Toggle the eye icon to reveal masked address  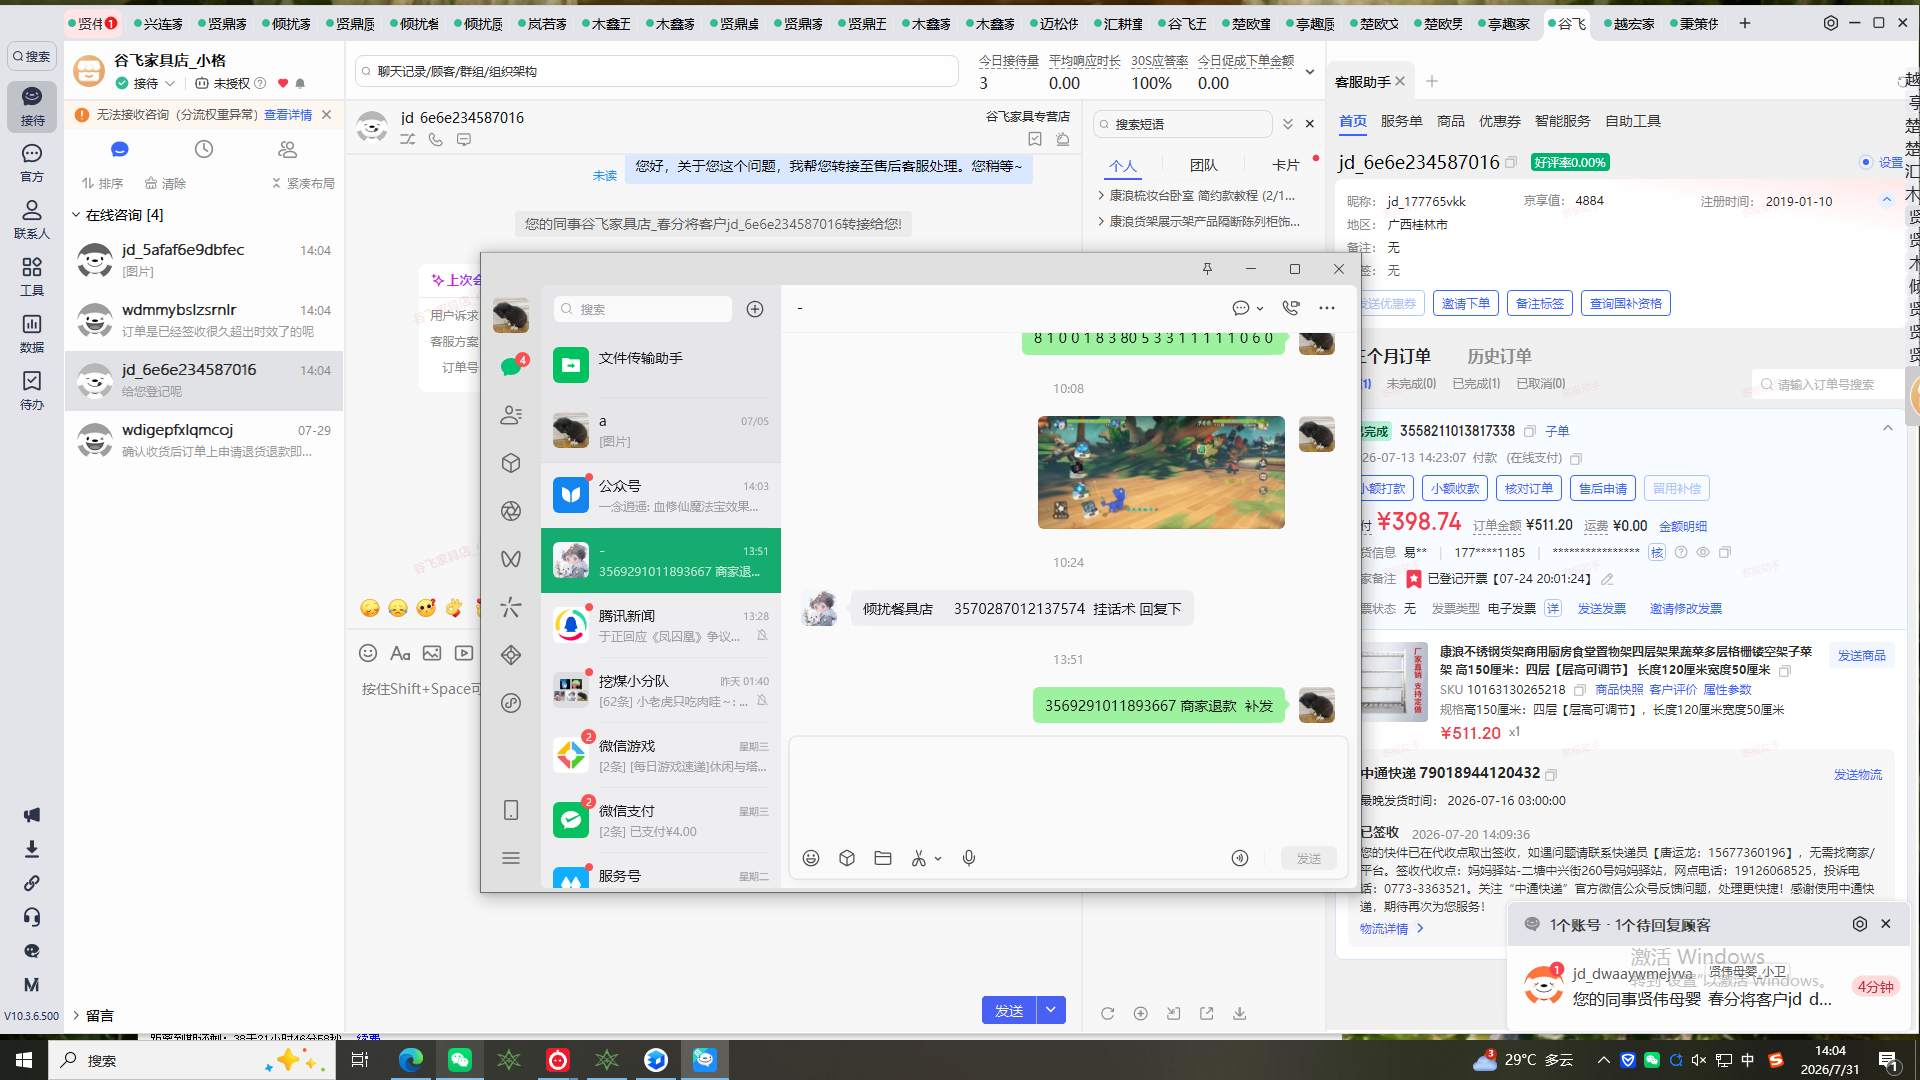1703,552
